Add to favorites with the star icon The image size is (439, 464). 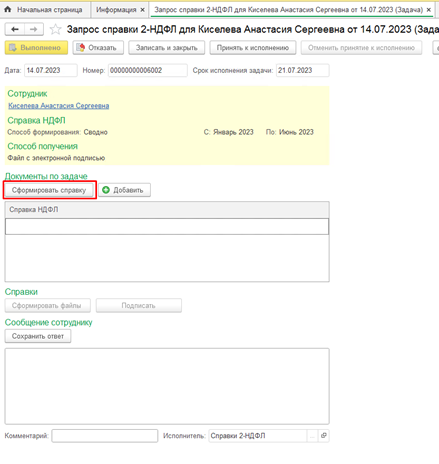tap(55, 29)
